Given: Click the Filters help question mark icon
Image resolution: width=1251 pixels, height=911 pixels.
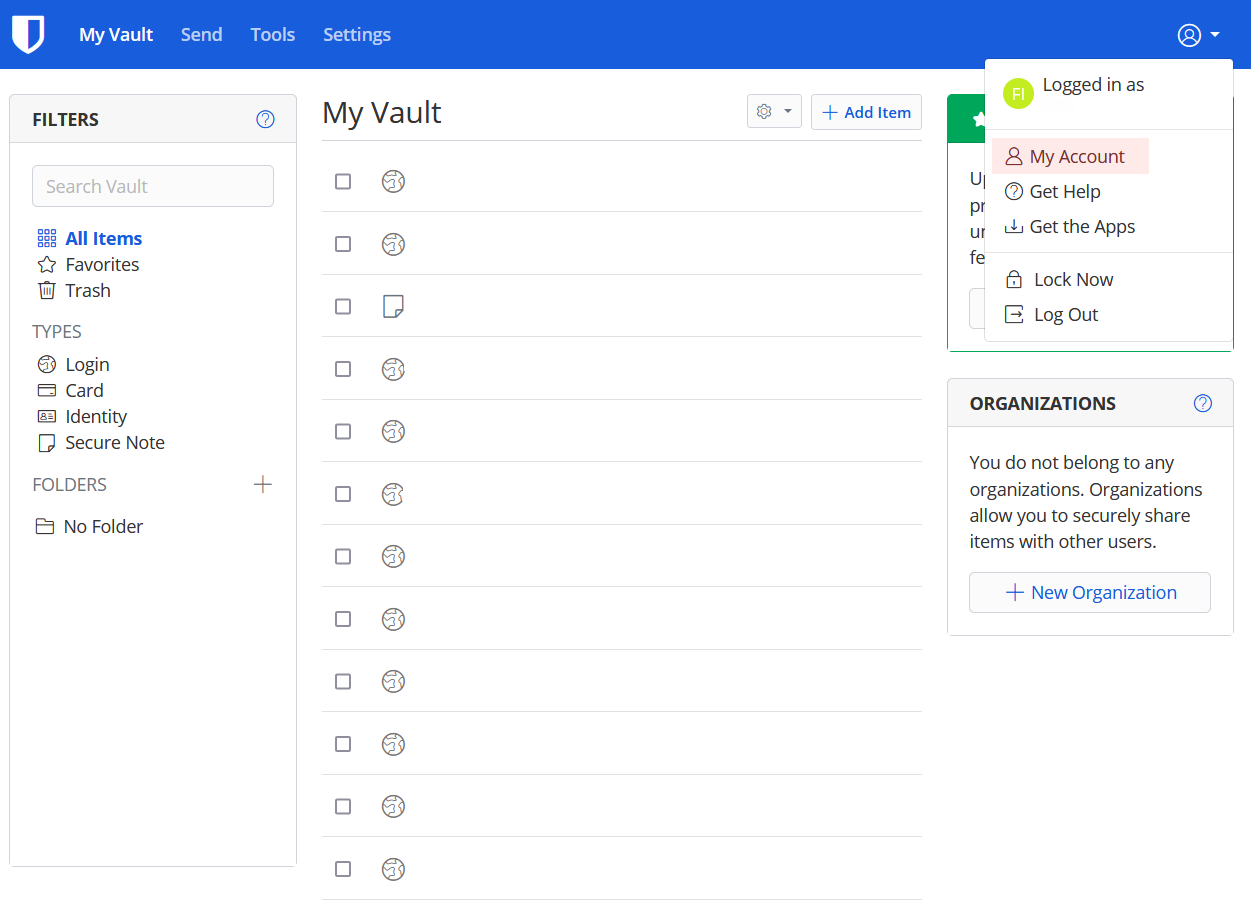Looking at the screenshot, I should pyautogui.click(x=265, y=119).
